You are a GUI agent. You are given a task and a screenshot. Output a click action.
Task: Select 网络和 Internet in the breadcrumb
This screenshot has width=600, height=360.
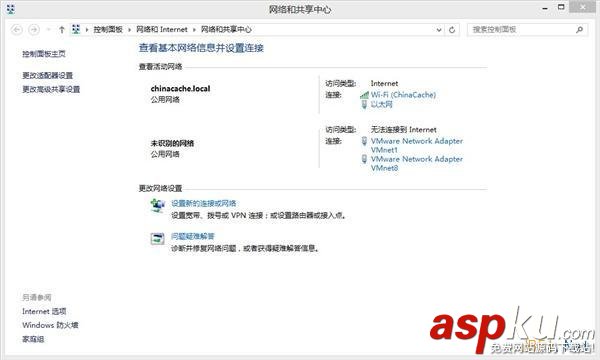click(162, 29)
